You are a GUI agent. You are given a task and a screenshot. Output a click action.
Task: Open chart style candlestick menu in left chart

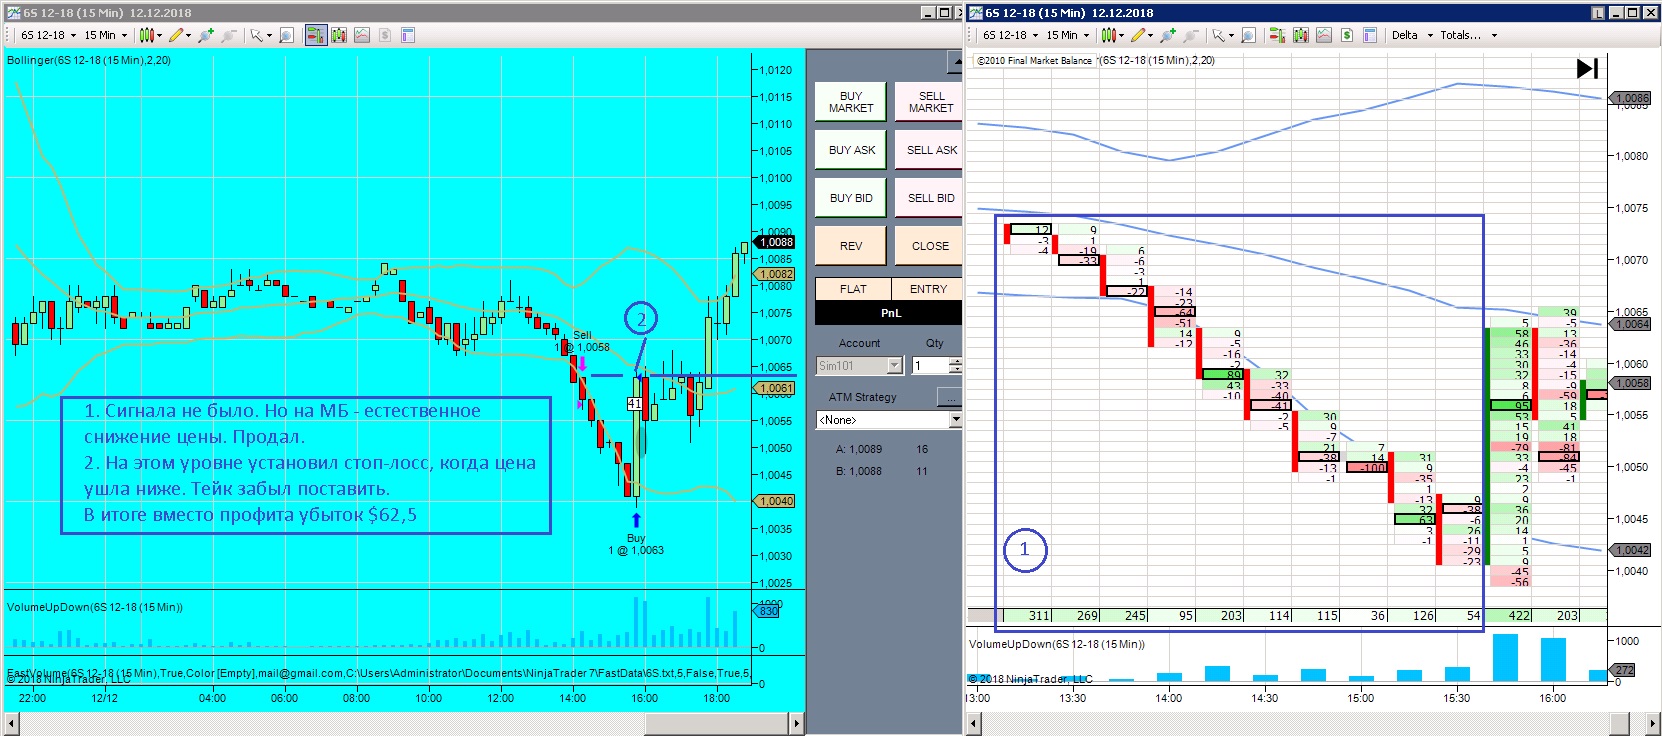coord(150,35)
